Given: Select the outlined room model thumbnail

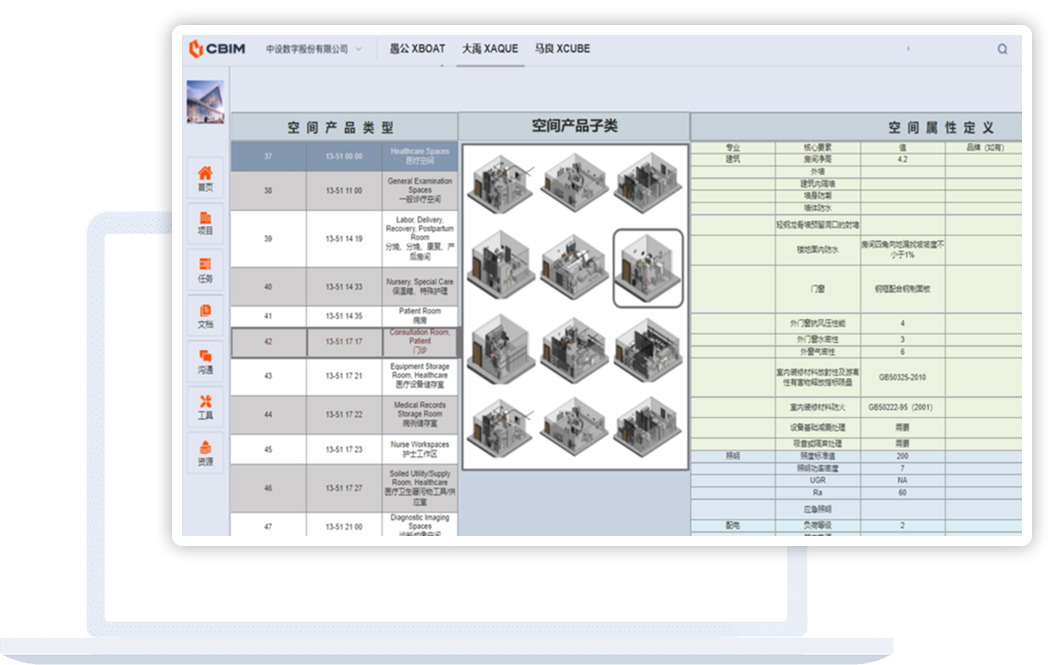Looking at the screenshot, I should (647, 267).
